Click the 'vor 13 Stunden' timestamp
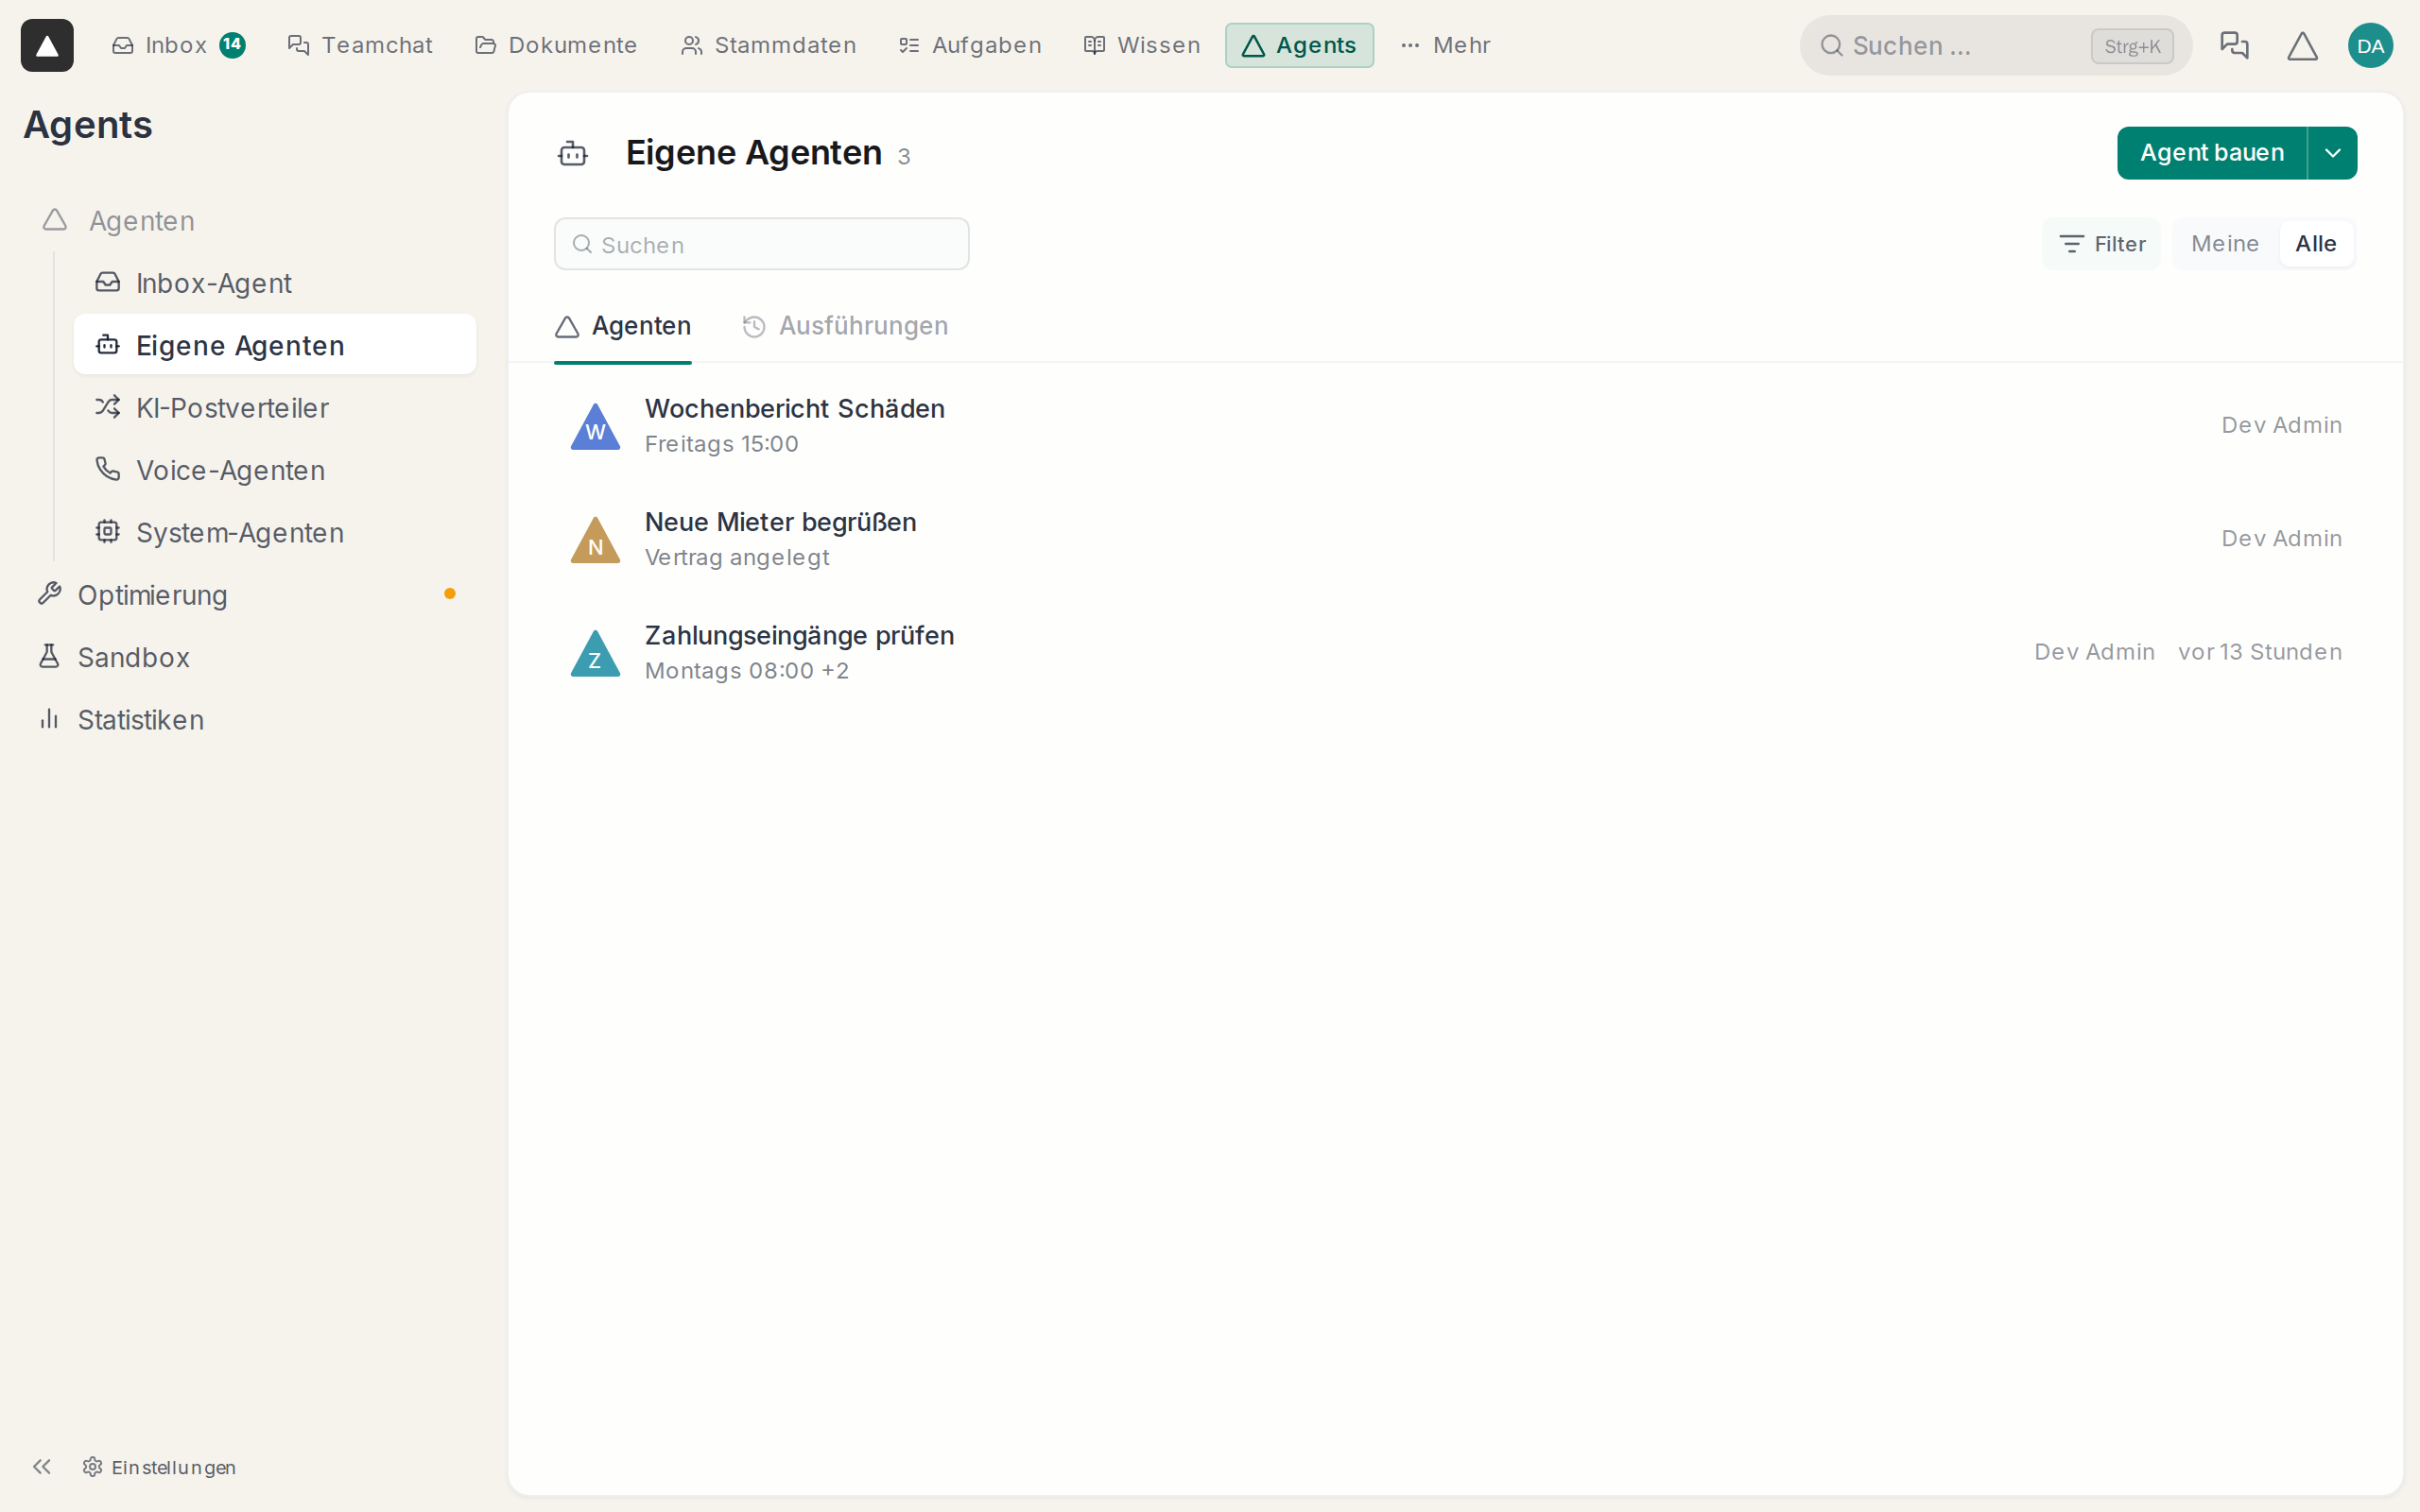Screen dimensions: 2420x1512 pos(2260,652)
